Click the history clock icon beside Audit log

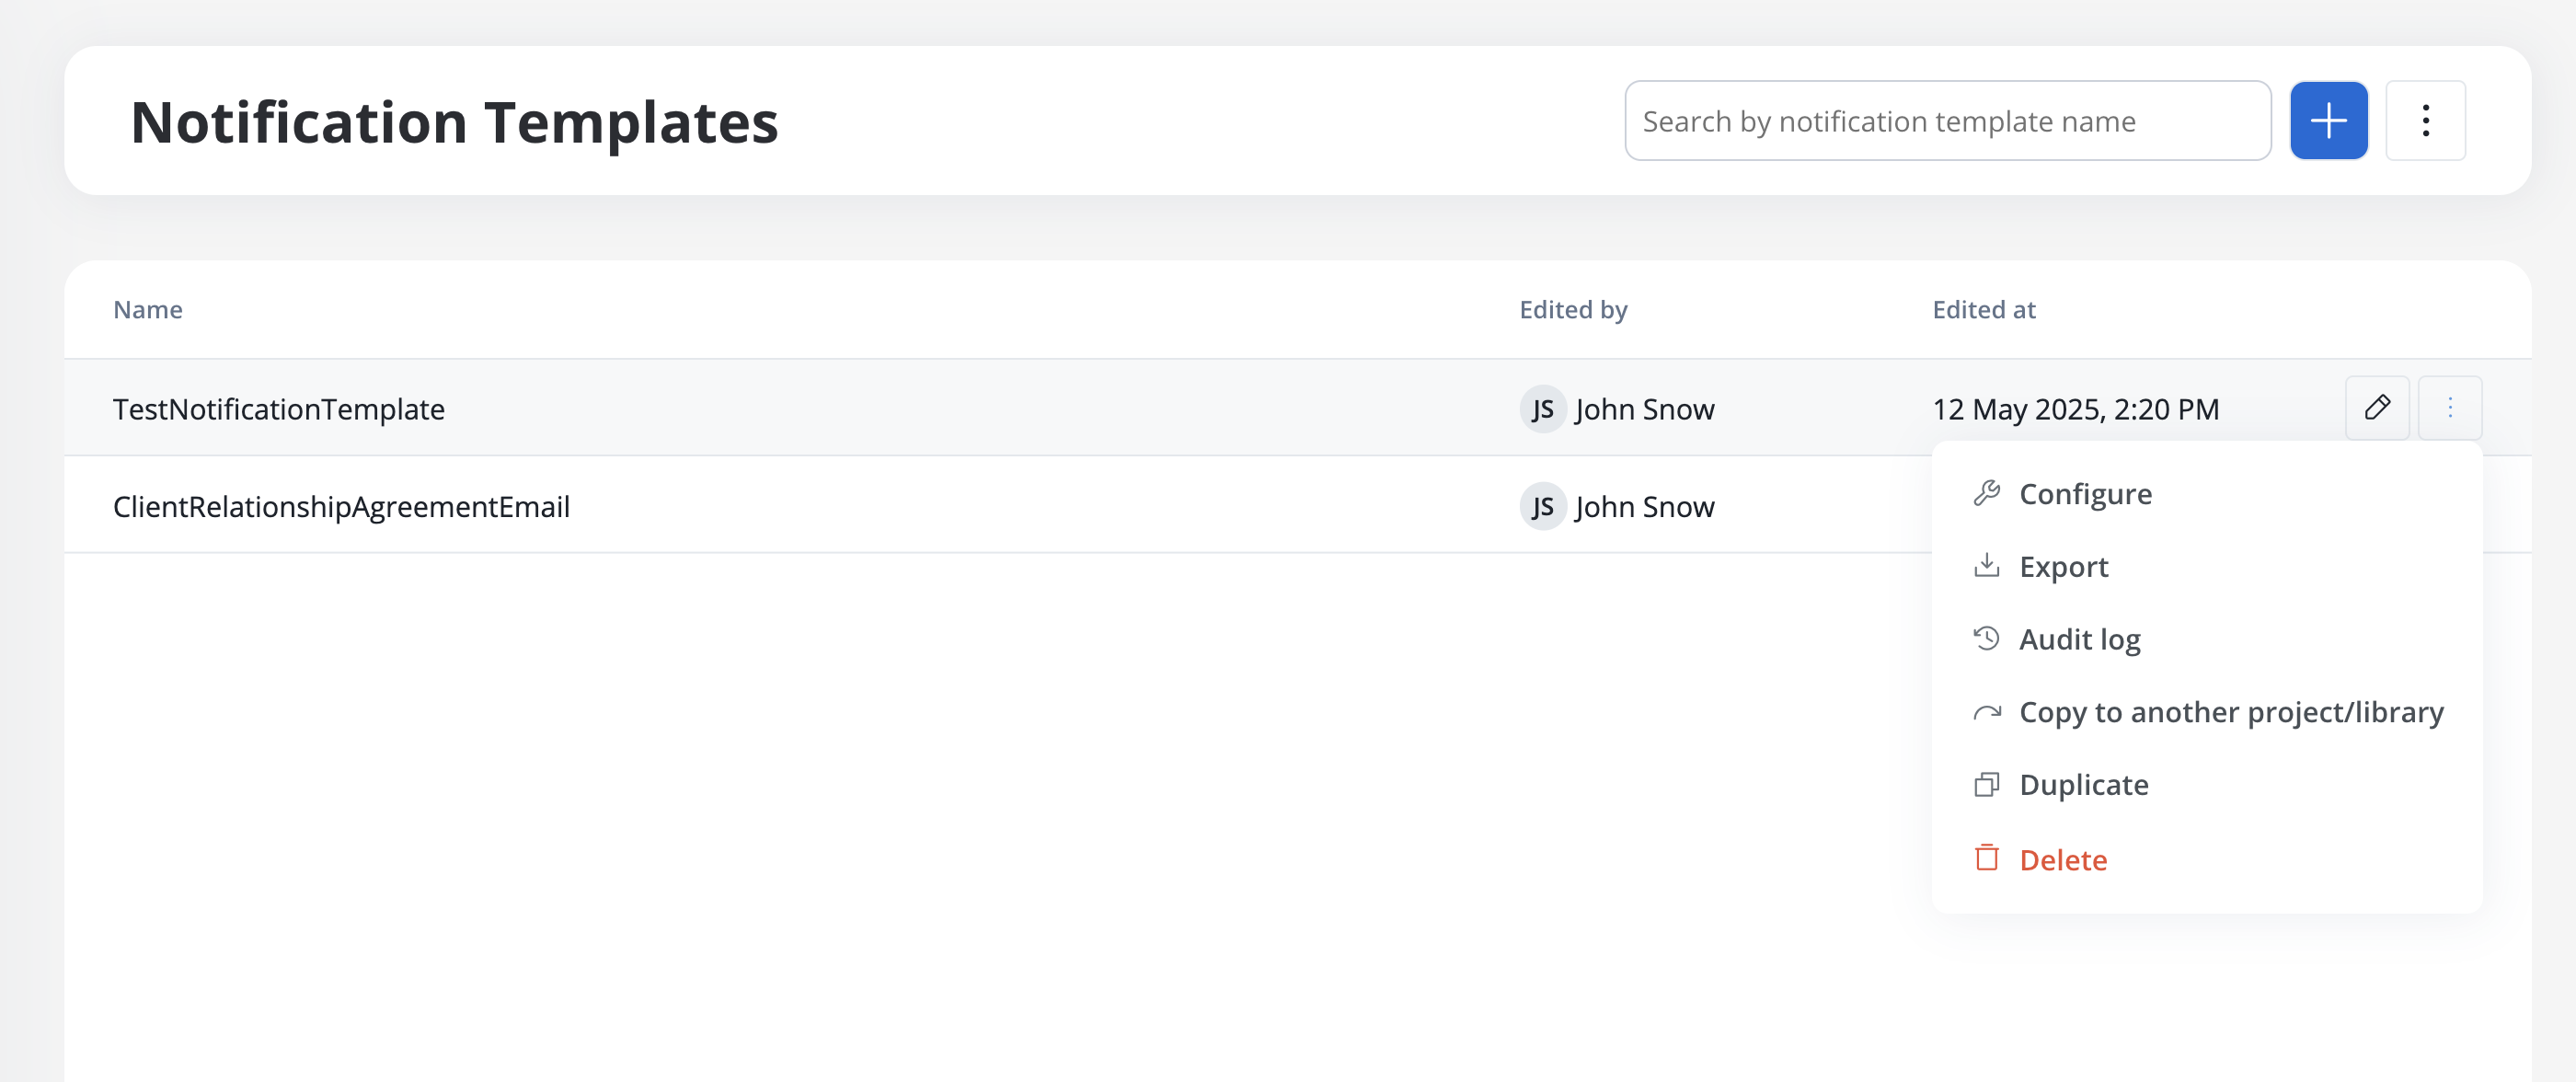pos(1986,638)
